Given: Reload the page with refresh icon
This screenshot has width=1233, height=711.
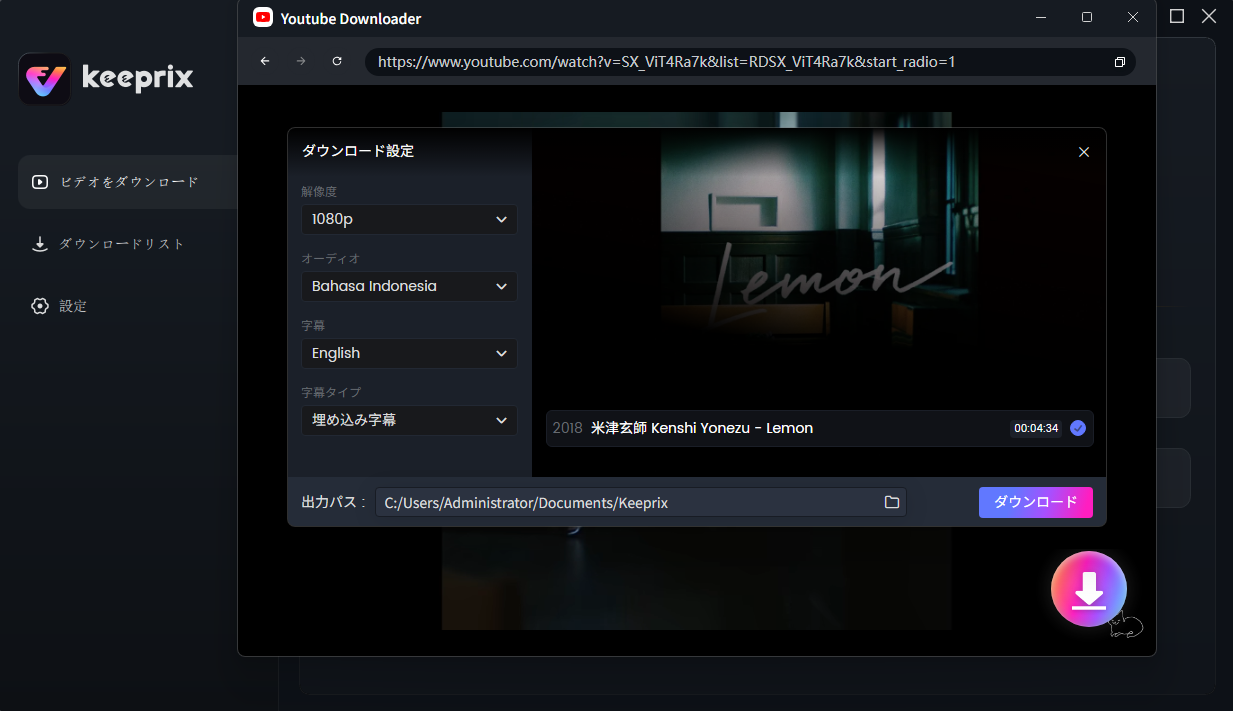Looking at the screenshot, I should (x=337, y=62).
